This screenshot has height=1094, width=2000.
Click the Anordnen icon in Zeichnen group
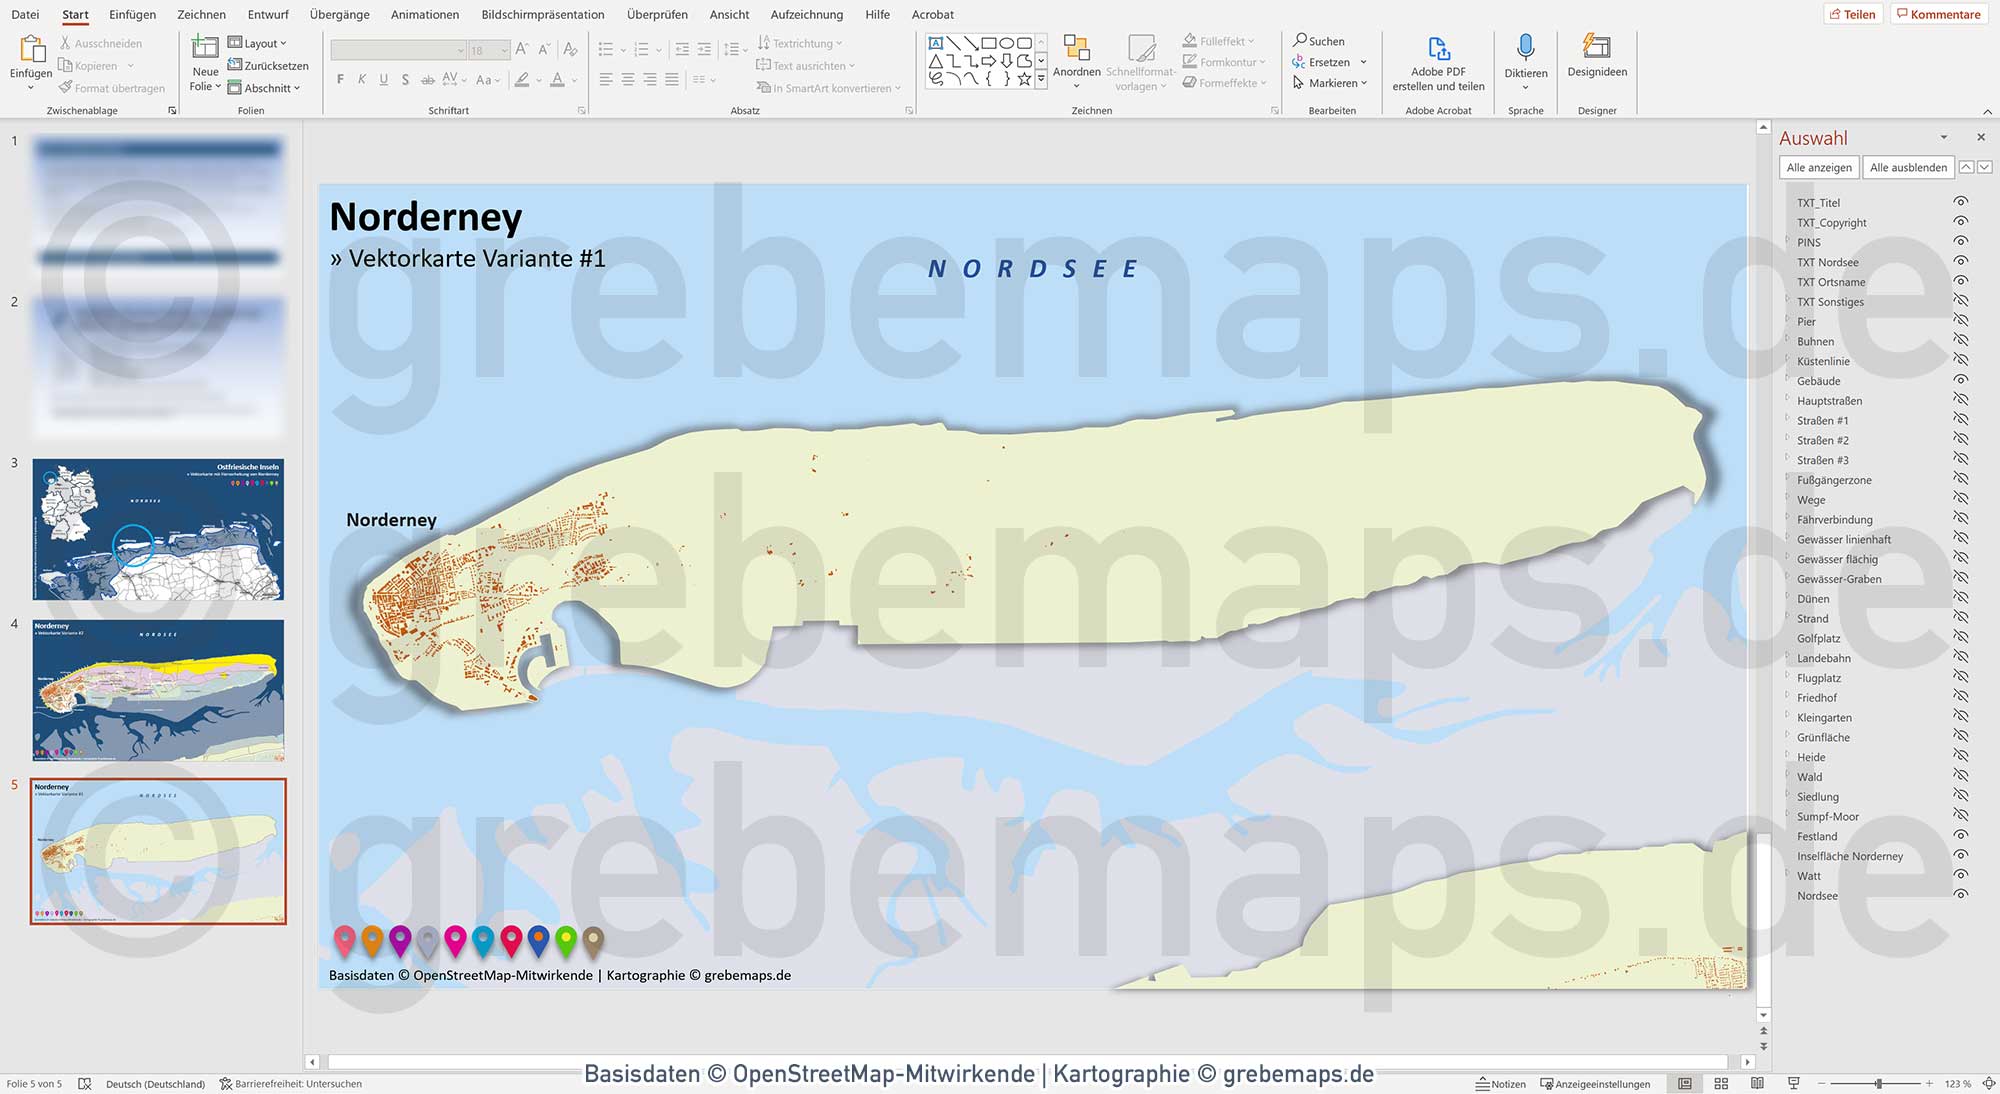tap(1077, 48)
